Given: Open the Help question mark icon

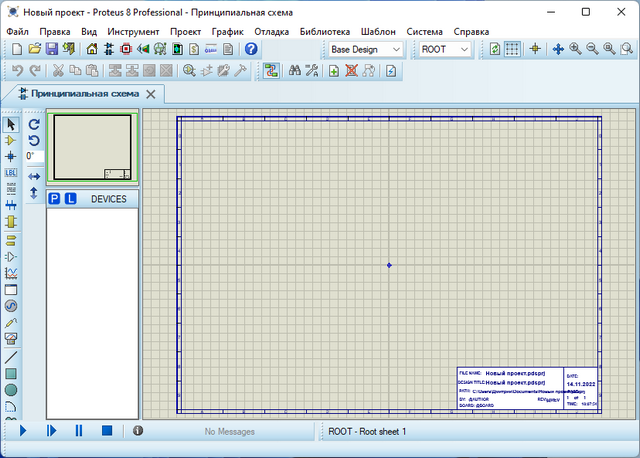Looking at the screenshot, I should (x=251, y=49).
